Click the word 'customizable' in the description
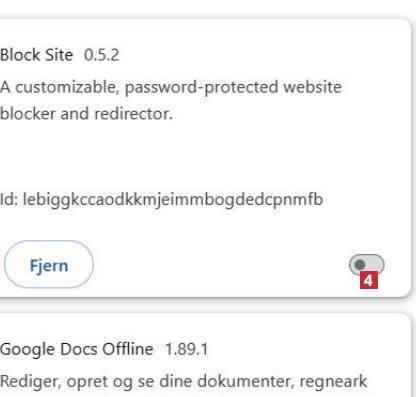The image size is (416, 397). point(67,87)
